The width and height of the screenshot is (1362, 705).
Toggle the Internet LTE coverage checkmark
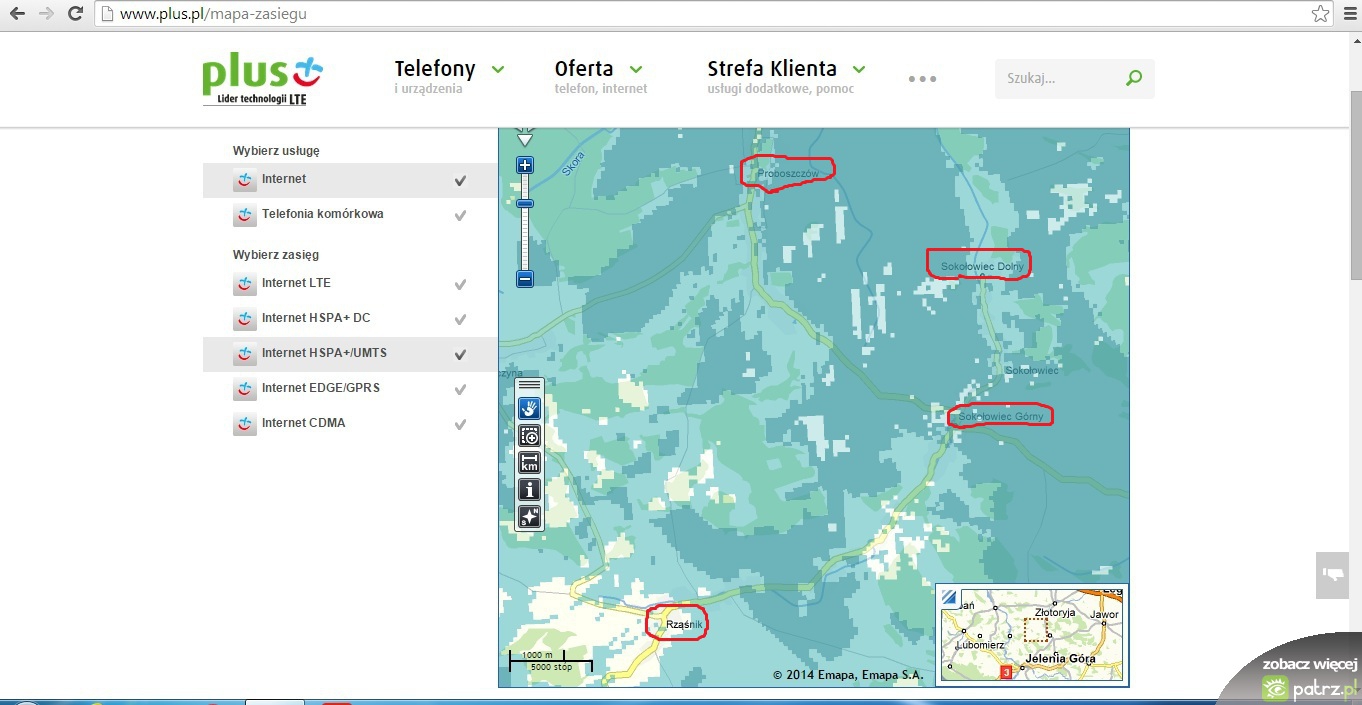(460, 284)
